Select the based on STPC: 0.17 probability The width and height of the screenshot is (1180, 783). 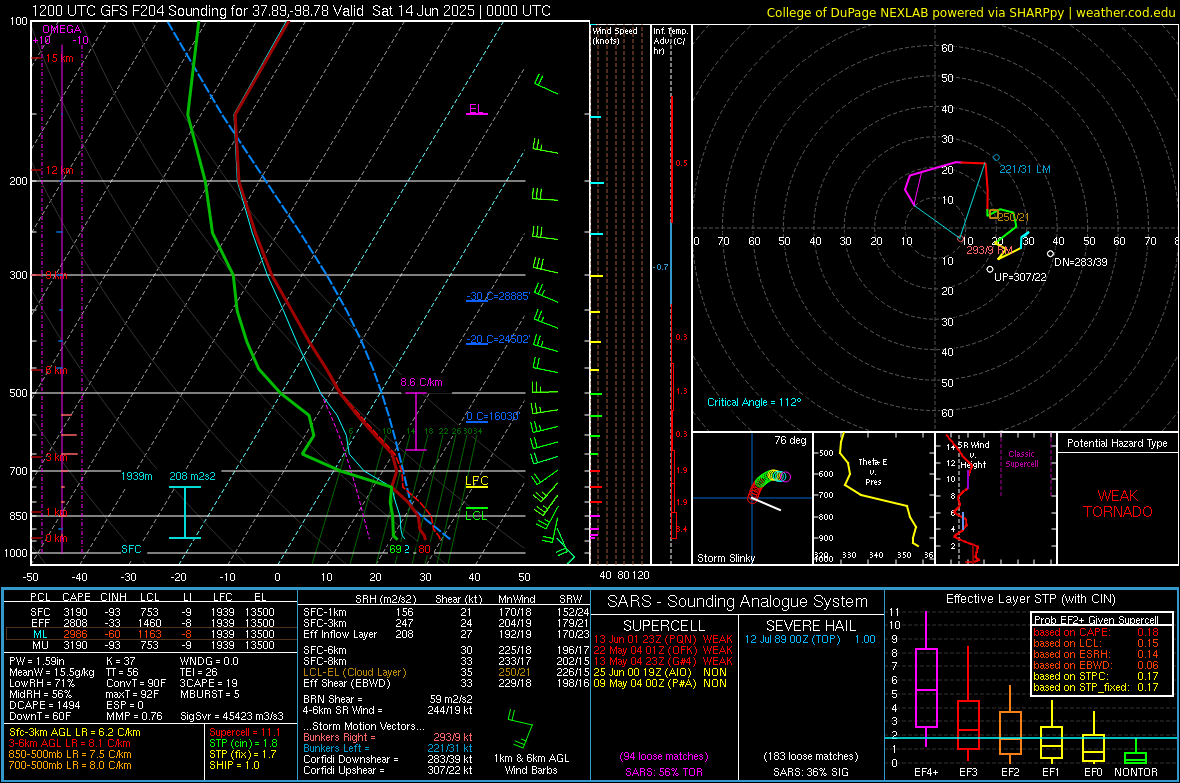tap(1096, 676)
